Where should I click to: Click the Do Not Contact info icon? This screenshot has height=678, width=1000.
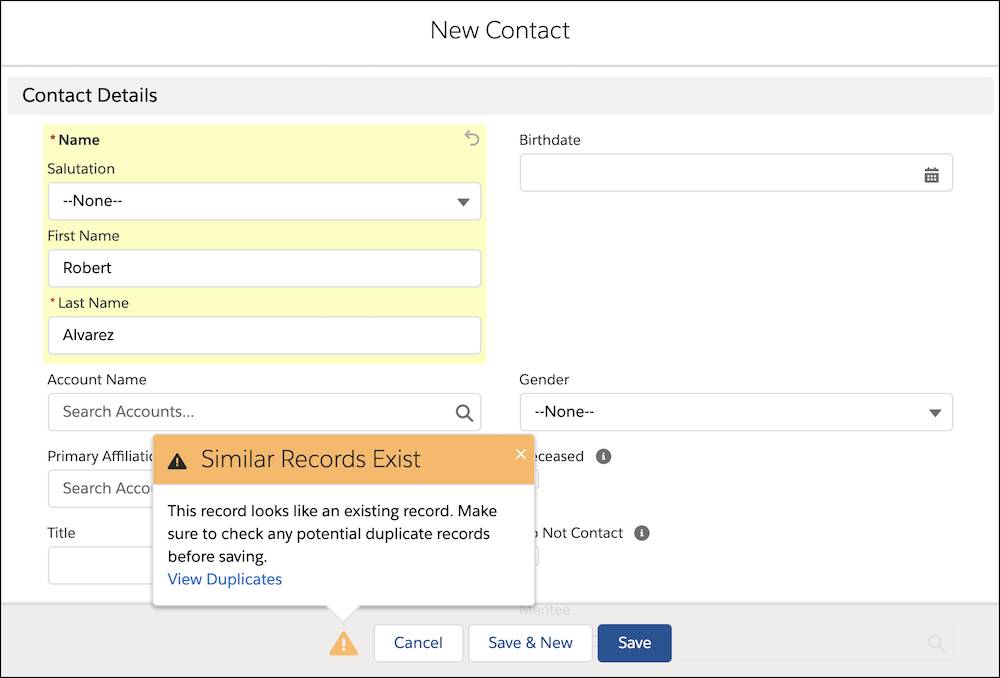(x=642, y=533)
